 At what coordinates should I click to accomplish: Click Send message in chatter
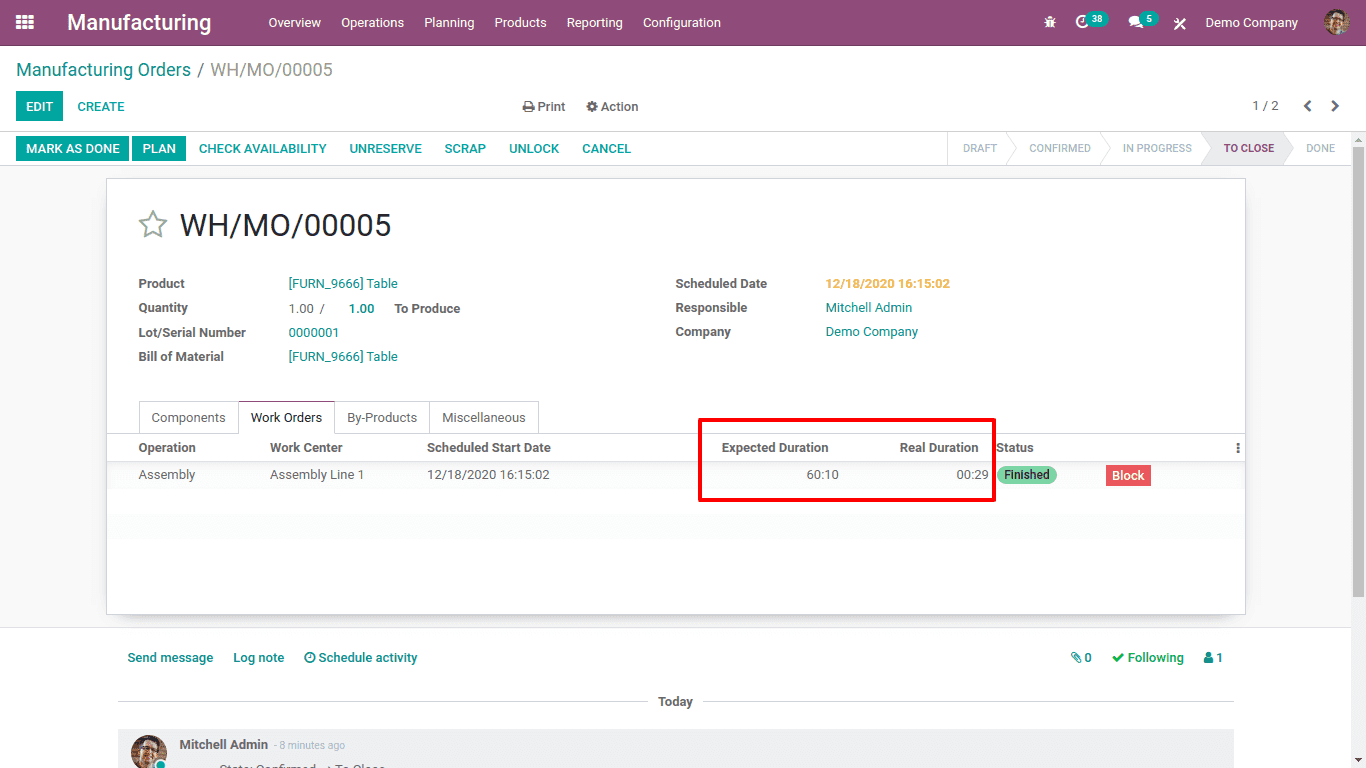(x=170, y=658)
